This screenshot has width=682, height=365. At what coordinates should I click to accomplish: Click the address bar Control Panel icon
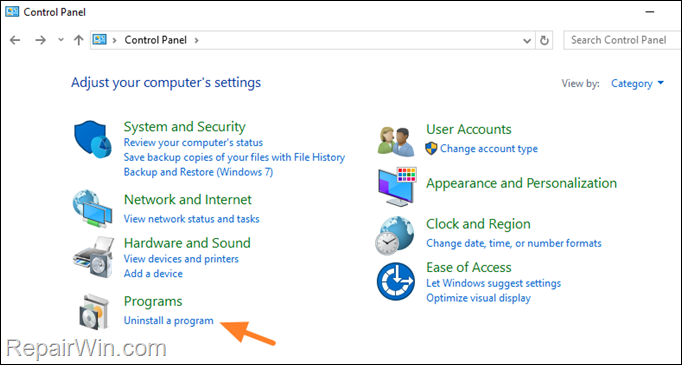(100, 40)
